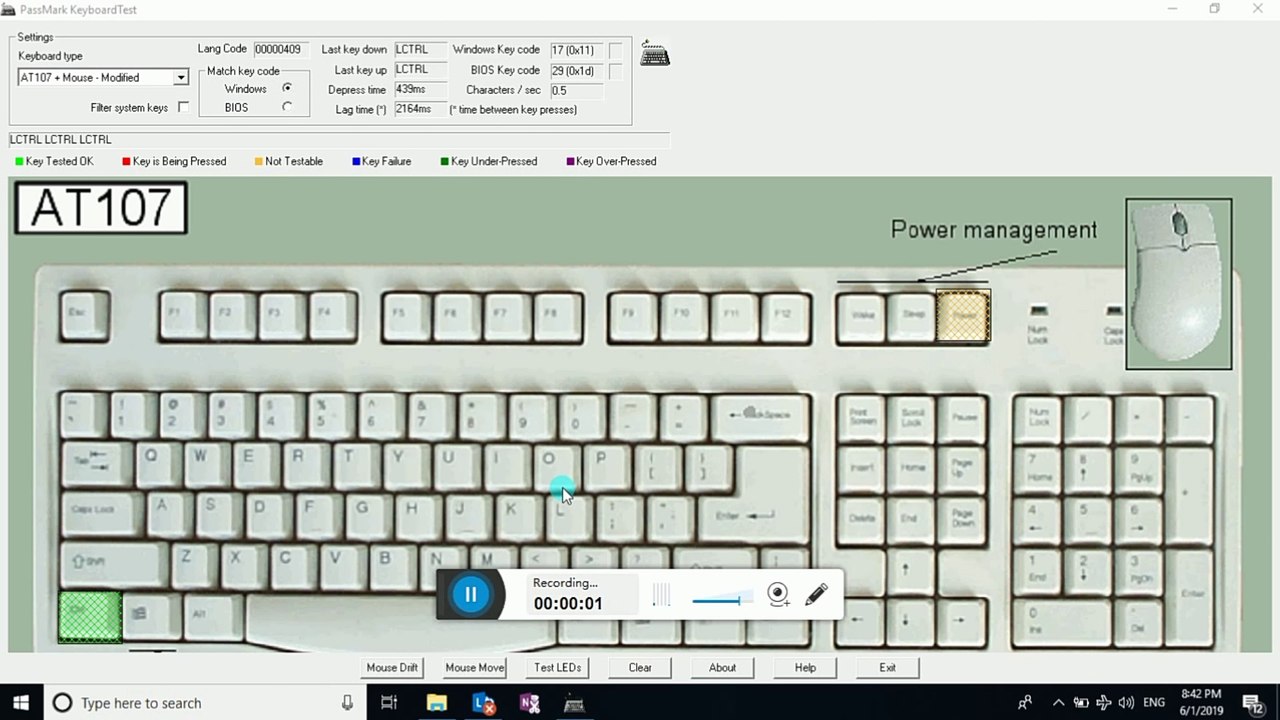Open the Windows Start menu

(21, 703)
